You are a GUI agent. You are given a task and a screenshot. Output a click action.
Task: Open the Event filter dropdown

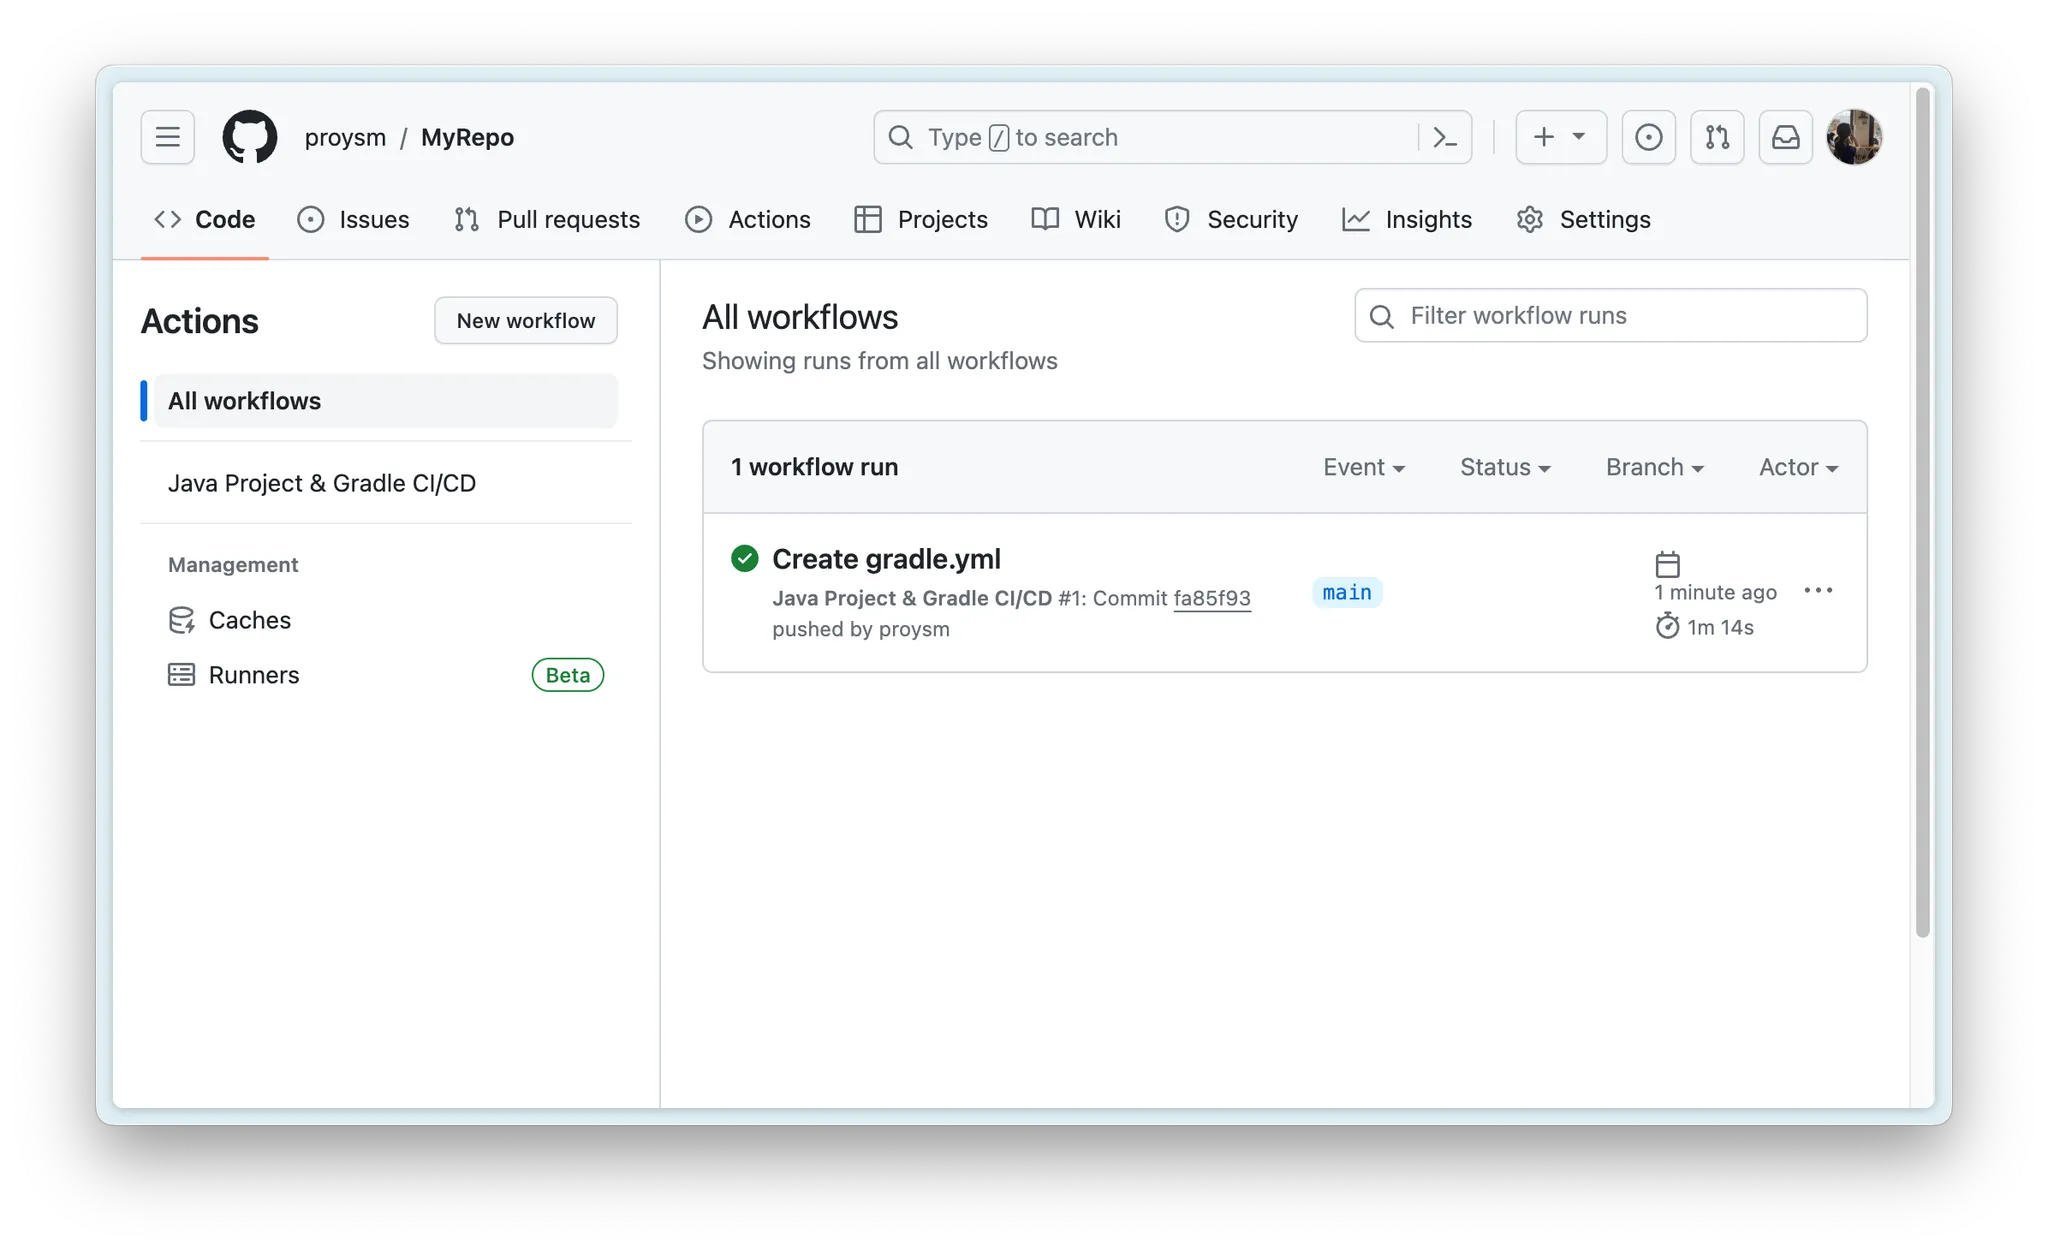pos(1364,467)
